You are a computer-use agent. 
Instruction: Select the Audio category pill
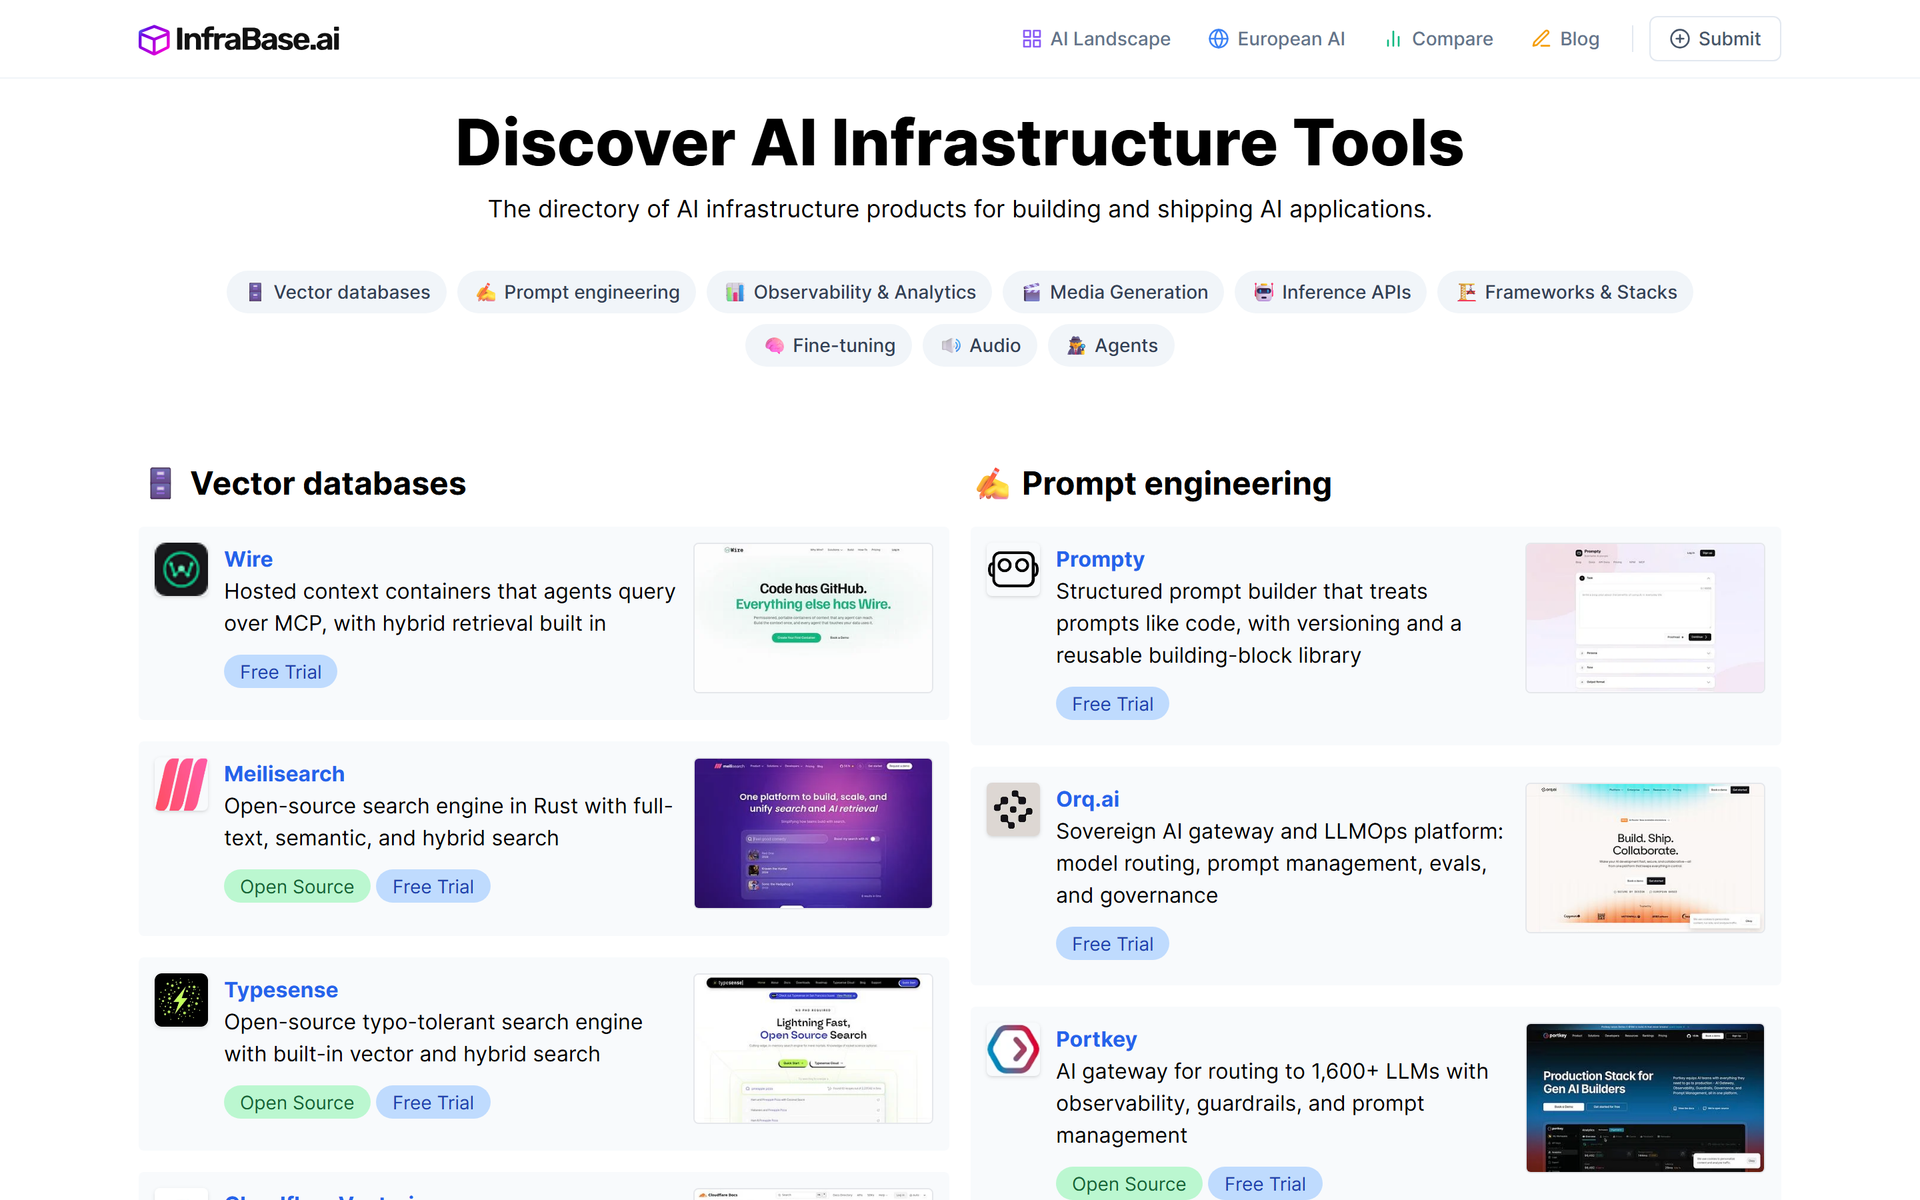(x=980, y=345)
